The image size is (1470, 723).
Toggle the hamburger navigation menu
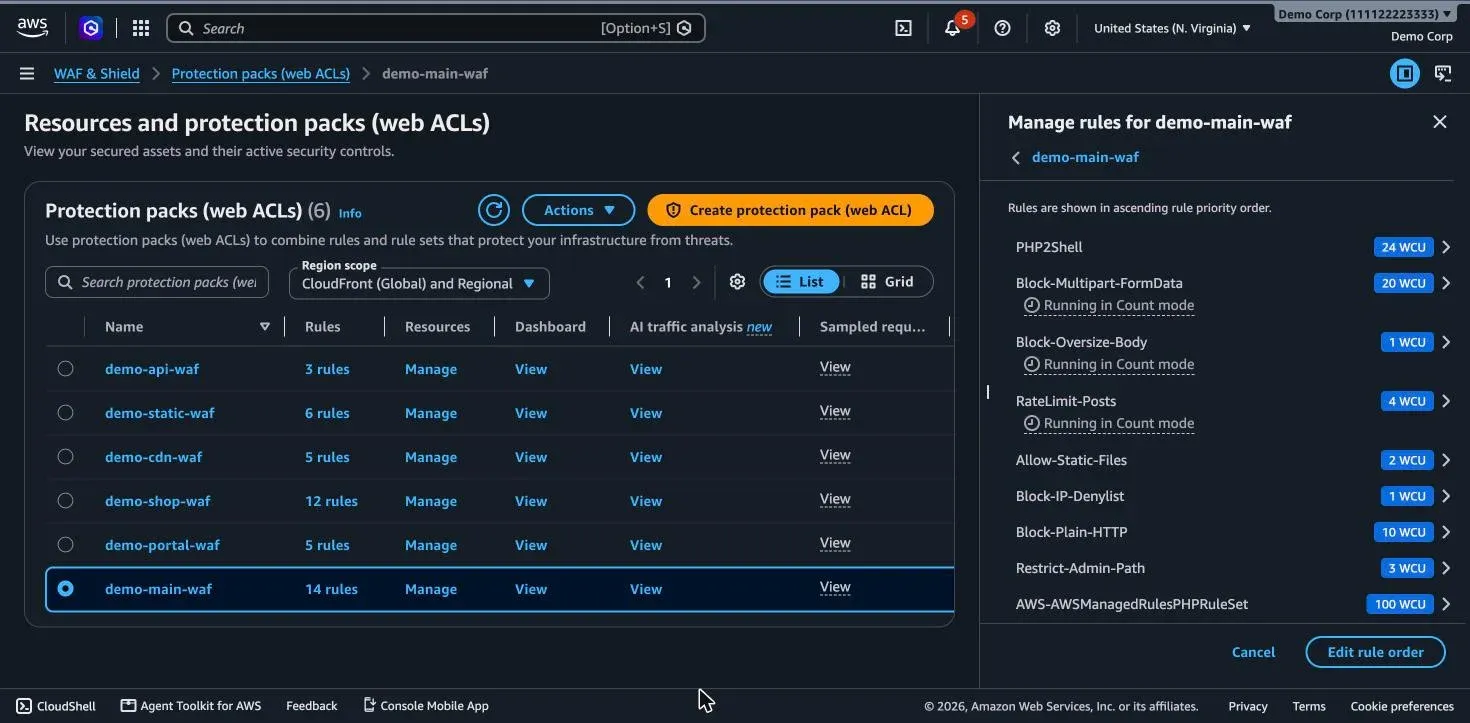point(27,73)
